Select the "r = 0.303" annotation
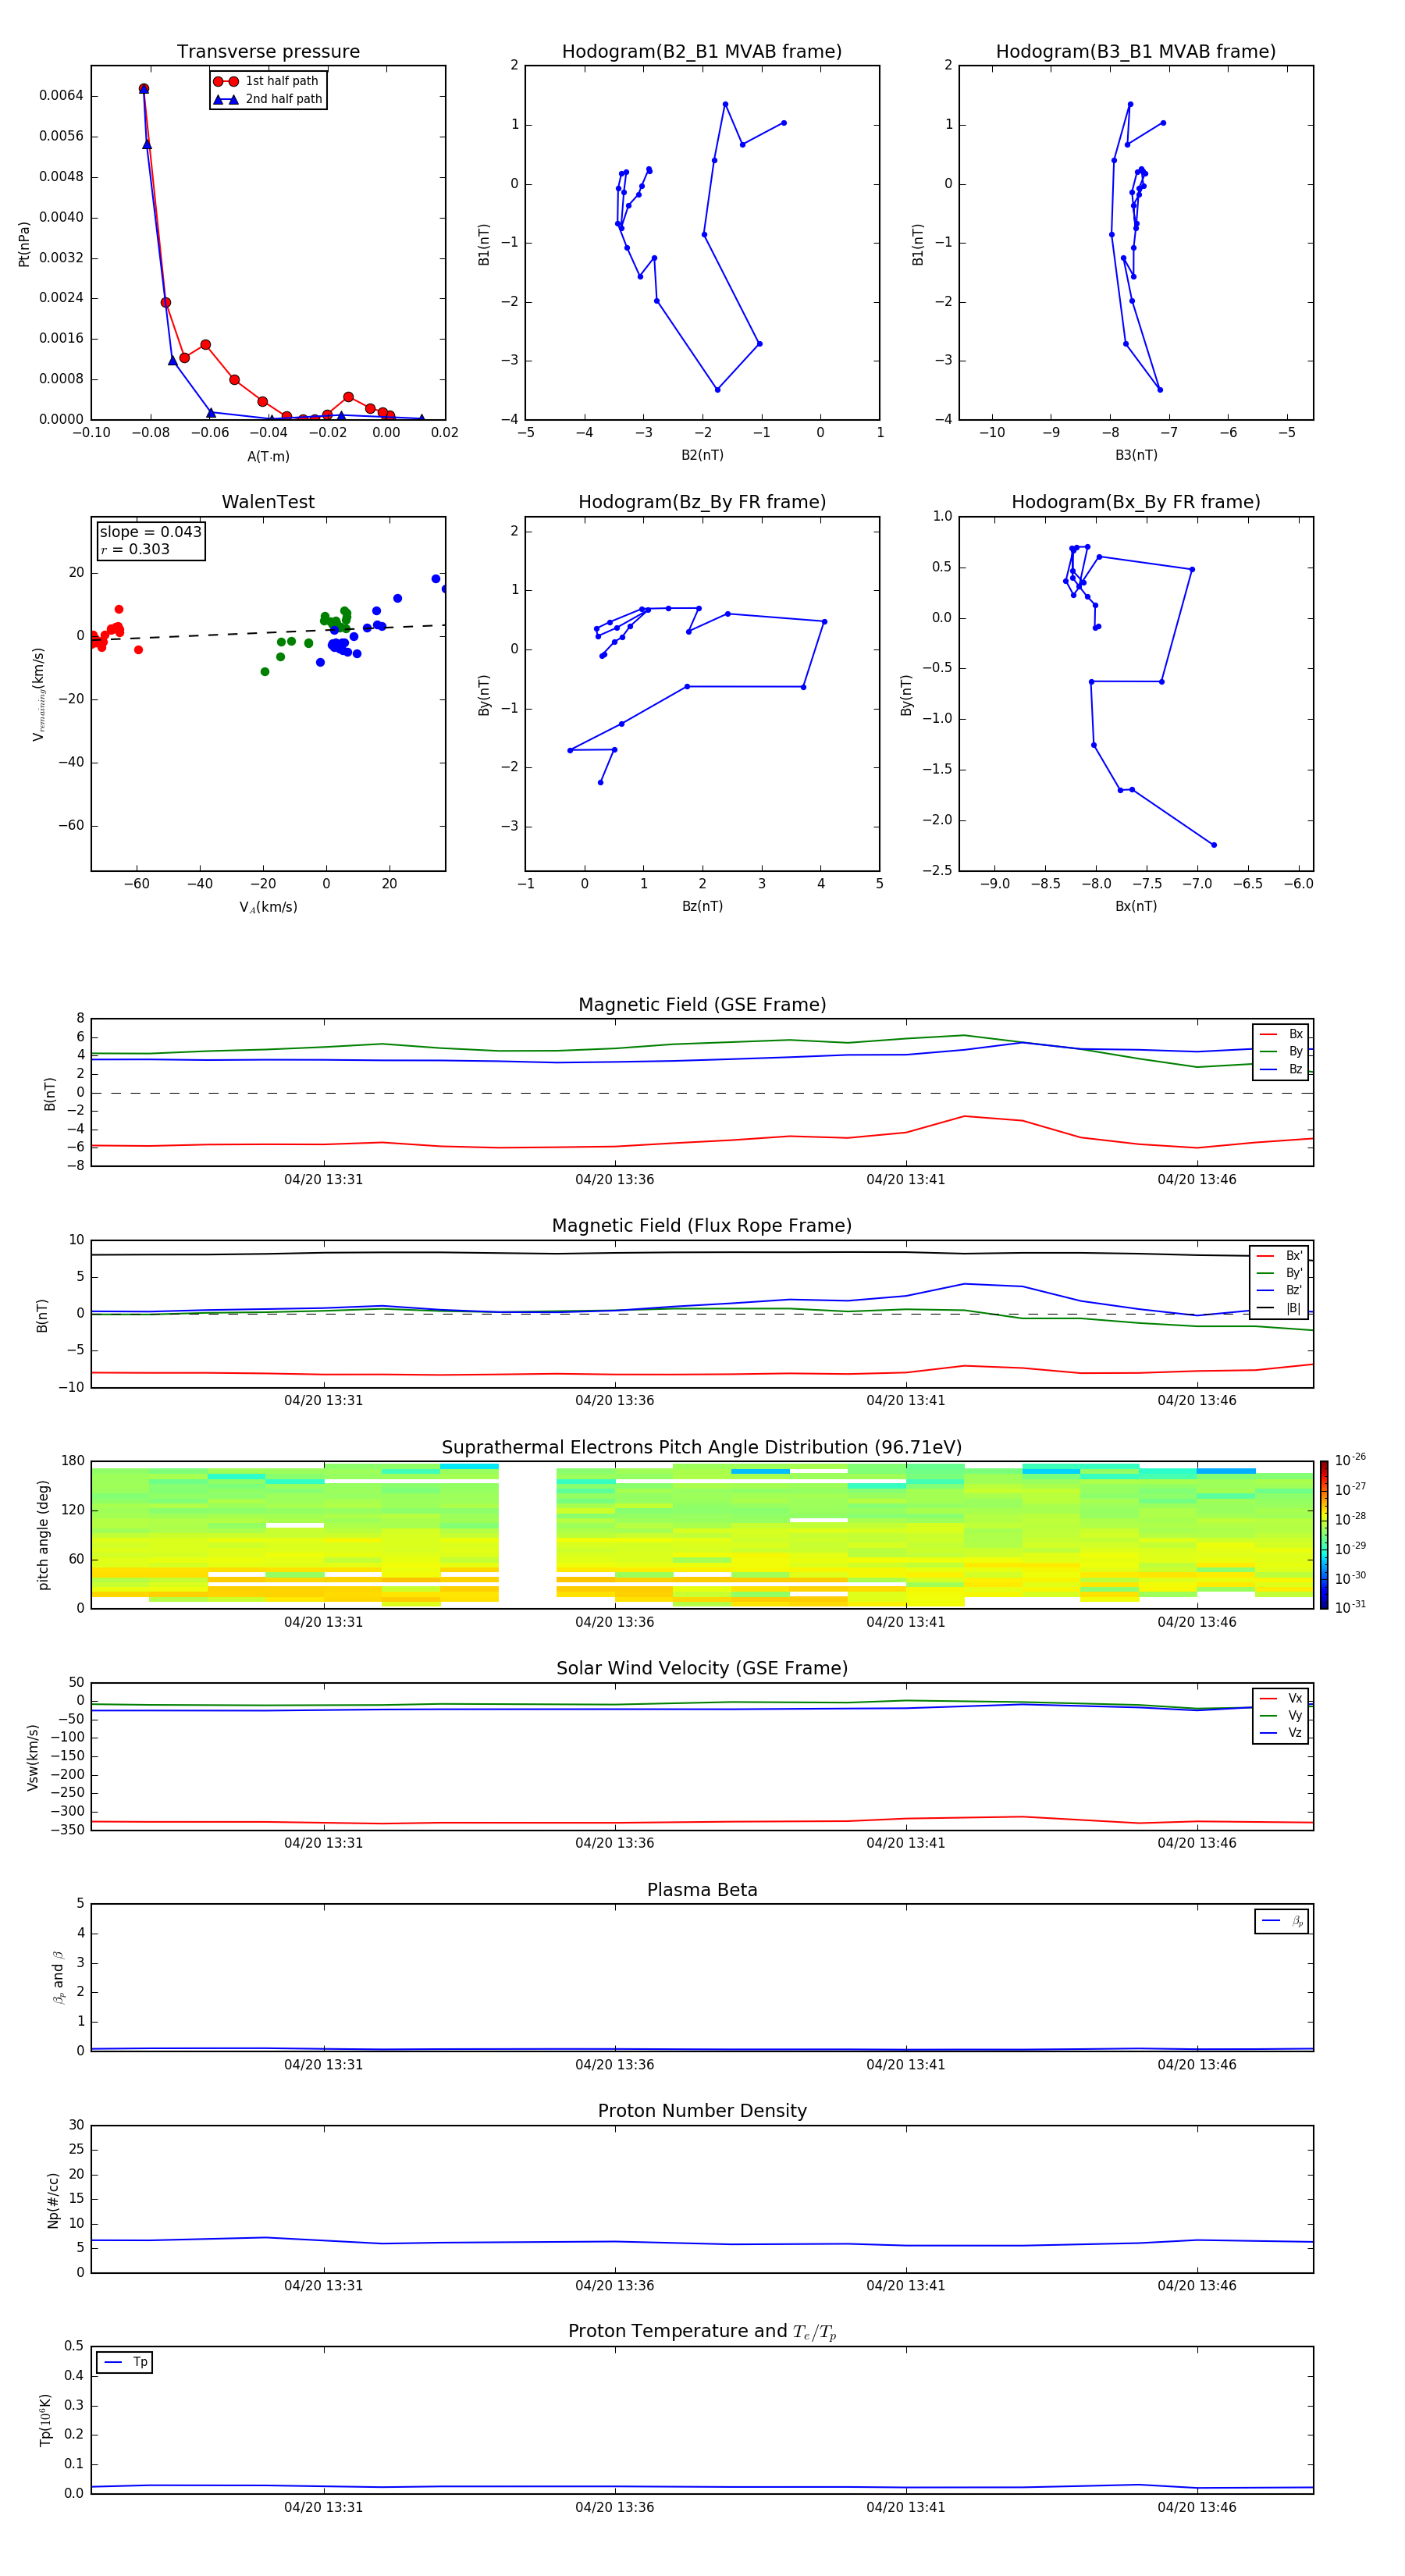This screenshot has width=1405, height=2576. (135, 549)
